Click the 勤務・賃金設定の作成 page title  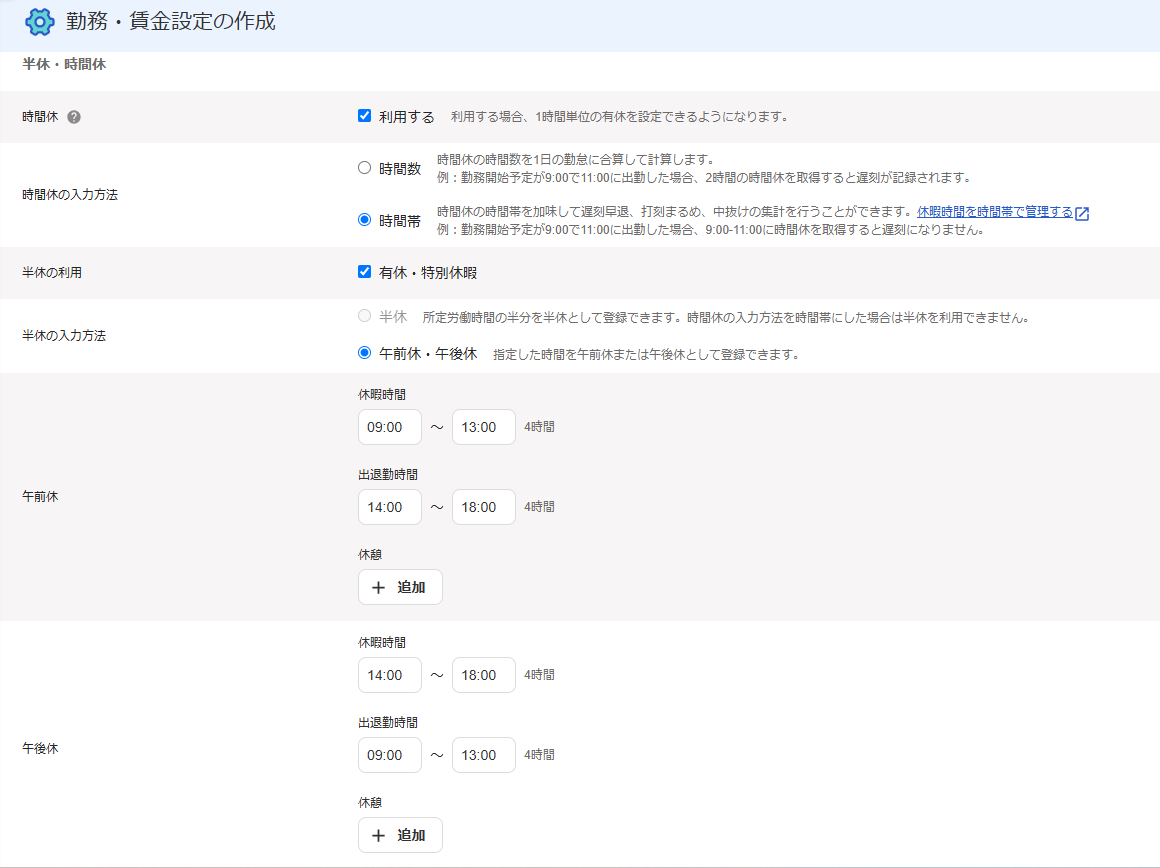(x=171, y=21)
